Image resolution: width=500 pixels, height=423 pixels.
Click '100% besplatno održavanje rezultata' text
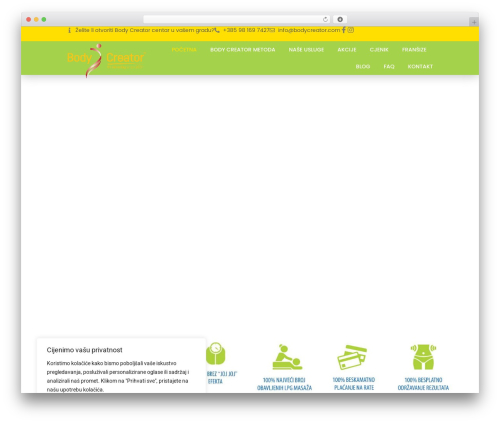[423, 384]
